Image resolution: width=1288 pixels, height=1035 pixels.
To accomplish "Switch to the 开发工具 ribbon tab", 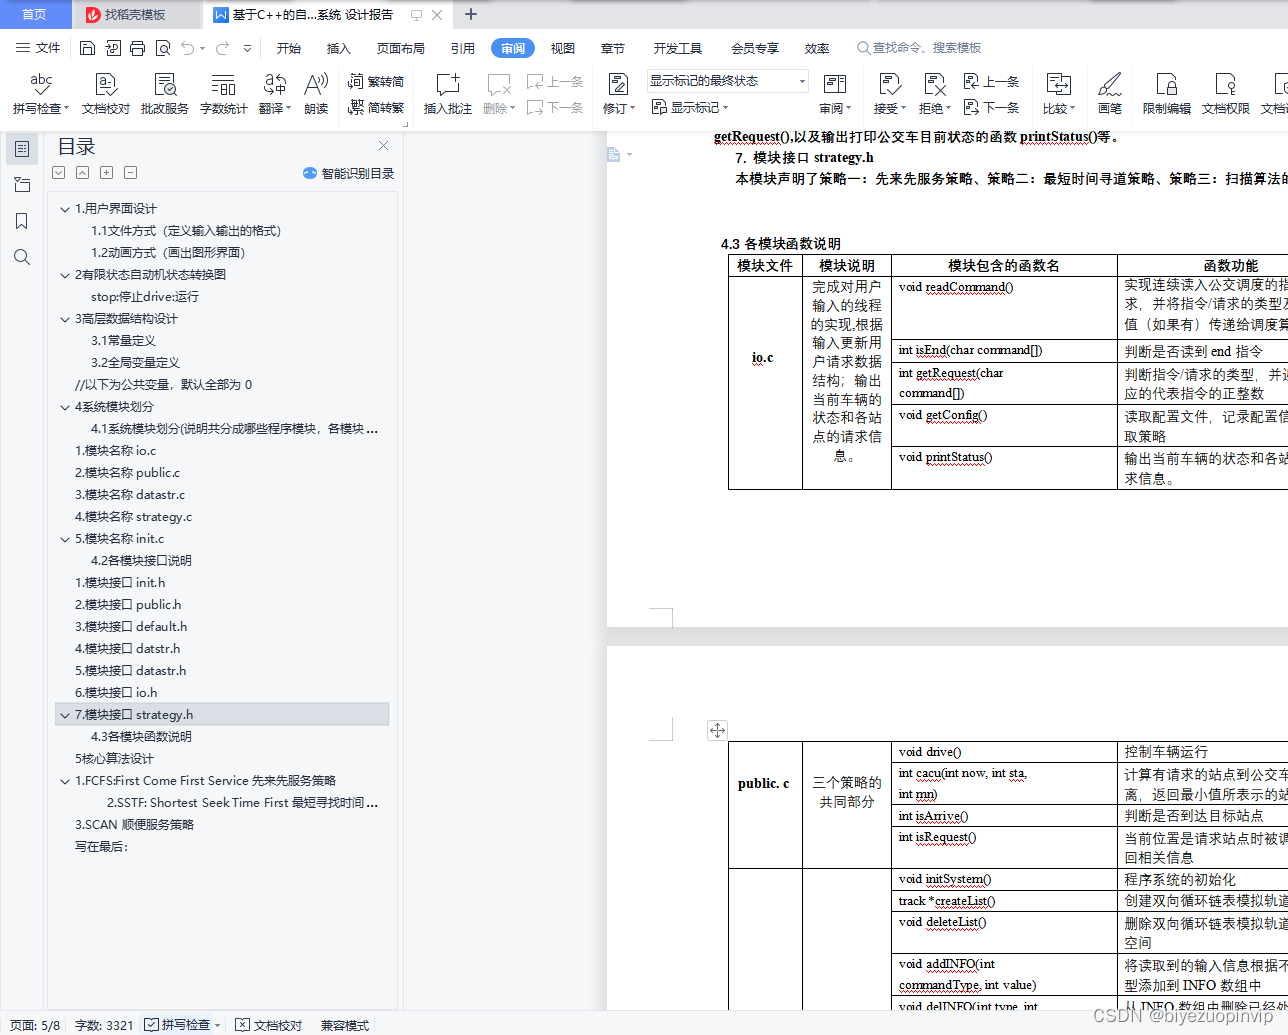I will [x=678, y=48].
